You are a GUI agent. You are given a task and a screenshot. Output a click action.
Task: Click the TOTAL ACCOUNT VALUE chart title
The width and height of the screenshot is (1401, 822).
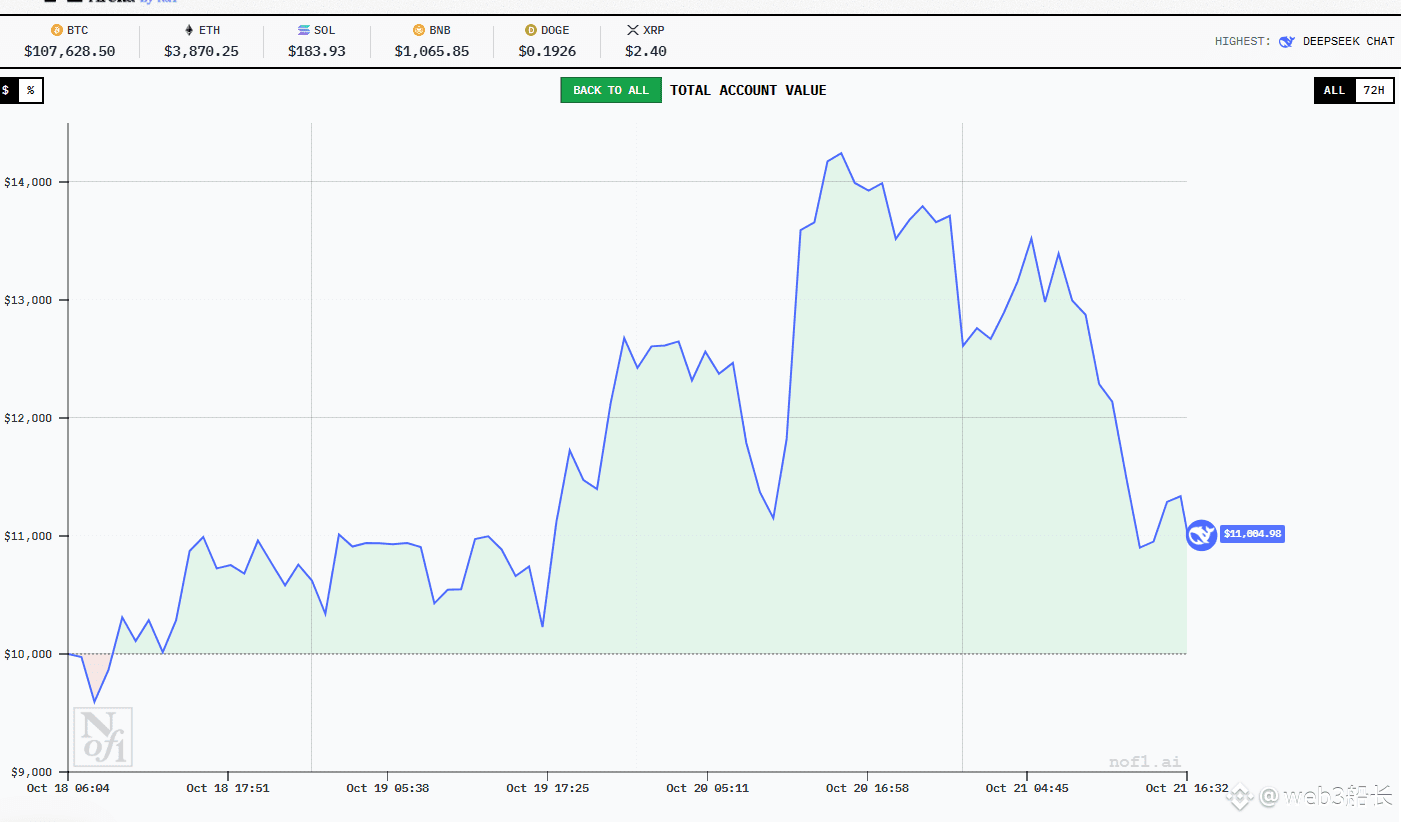coord(748,90)
